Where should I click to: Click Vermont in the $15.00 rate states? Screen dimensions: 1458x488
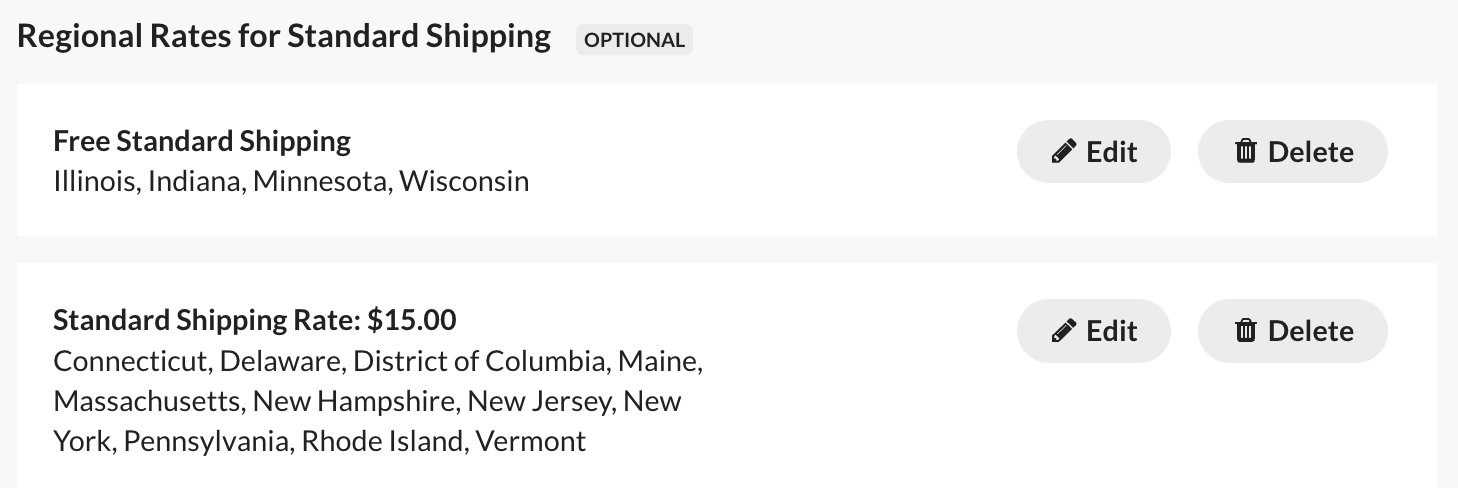(x=530, y=441)
